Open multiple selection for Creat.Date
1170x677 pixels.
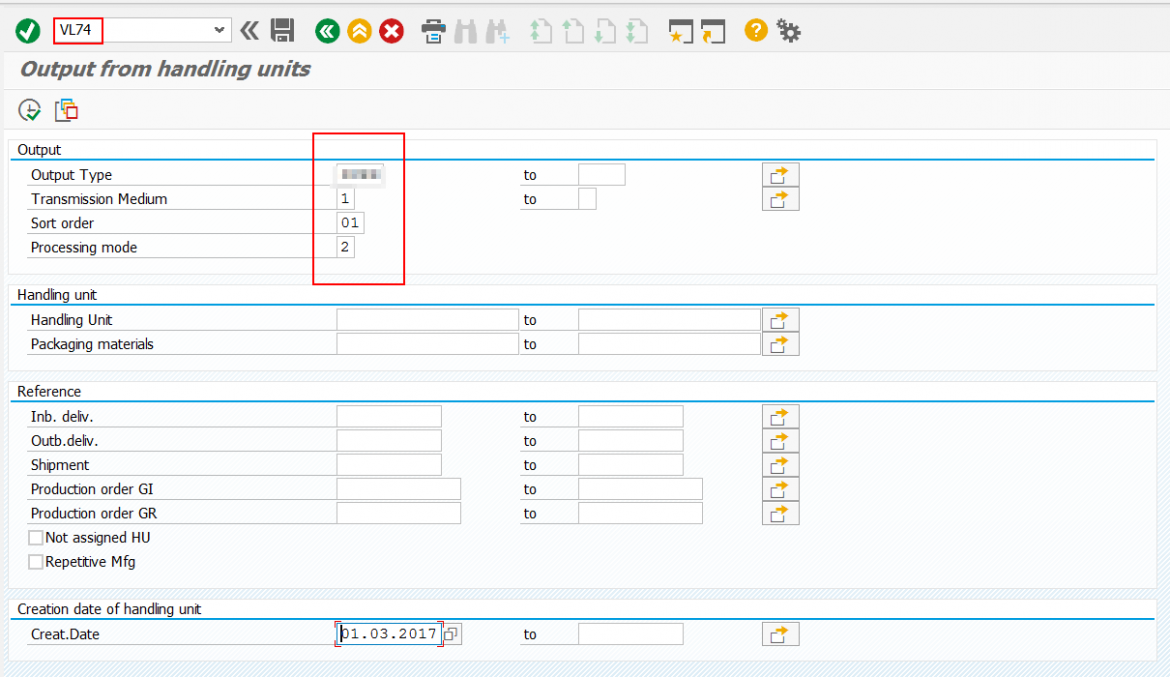coord(780,634)
